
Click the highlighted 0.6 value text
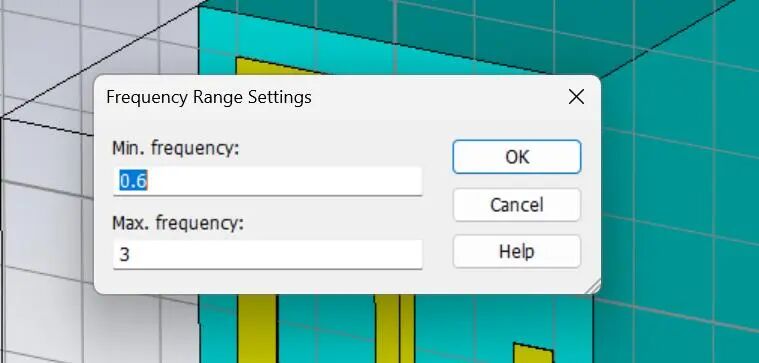click(x=133, y=182)
